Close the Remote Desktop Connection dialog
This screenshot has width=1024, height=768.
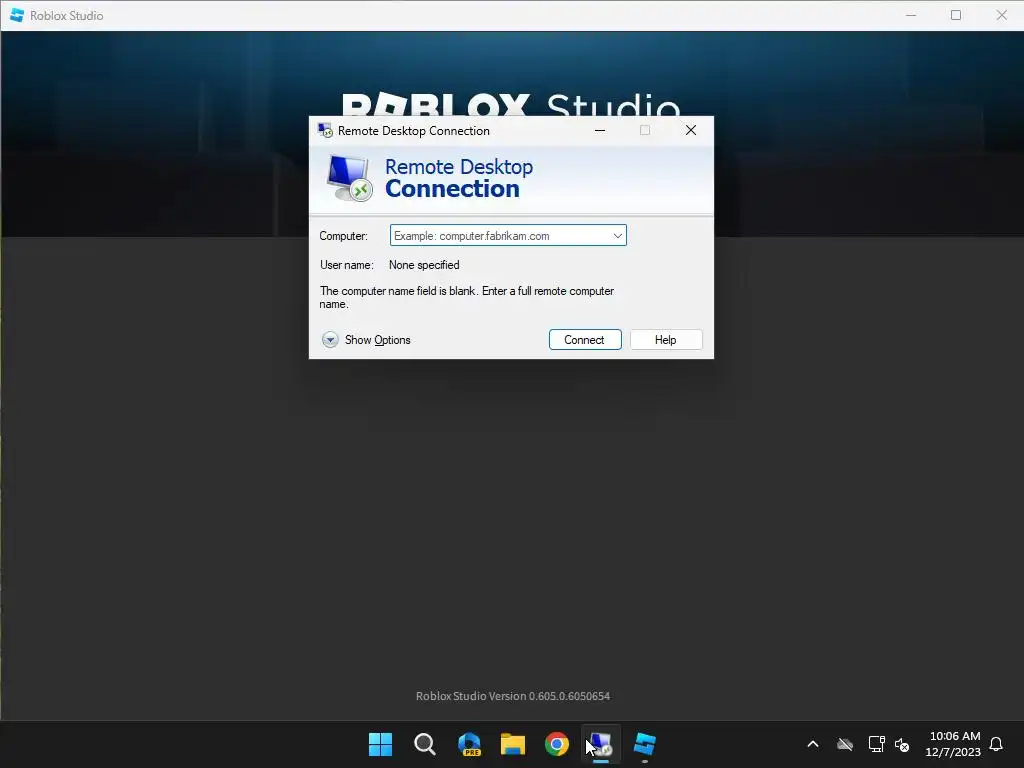(690, 131)
